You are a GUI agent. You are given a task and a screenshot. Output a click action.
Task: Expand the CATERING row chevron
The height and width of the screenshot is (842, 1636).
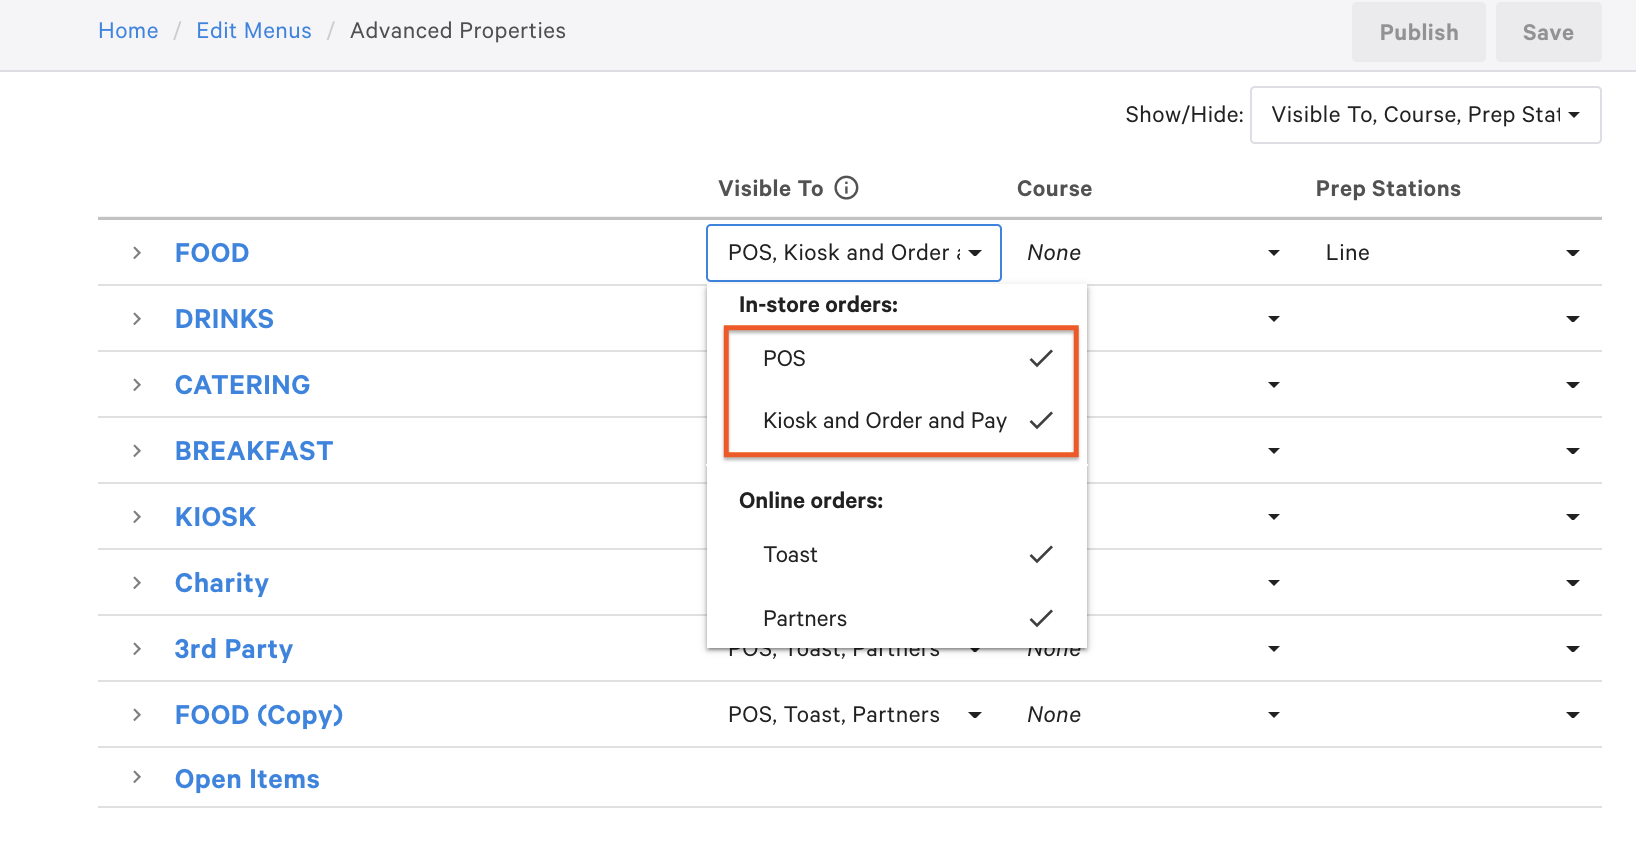coord(137,385)
